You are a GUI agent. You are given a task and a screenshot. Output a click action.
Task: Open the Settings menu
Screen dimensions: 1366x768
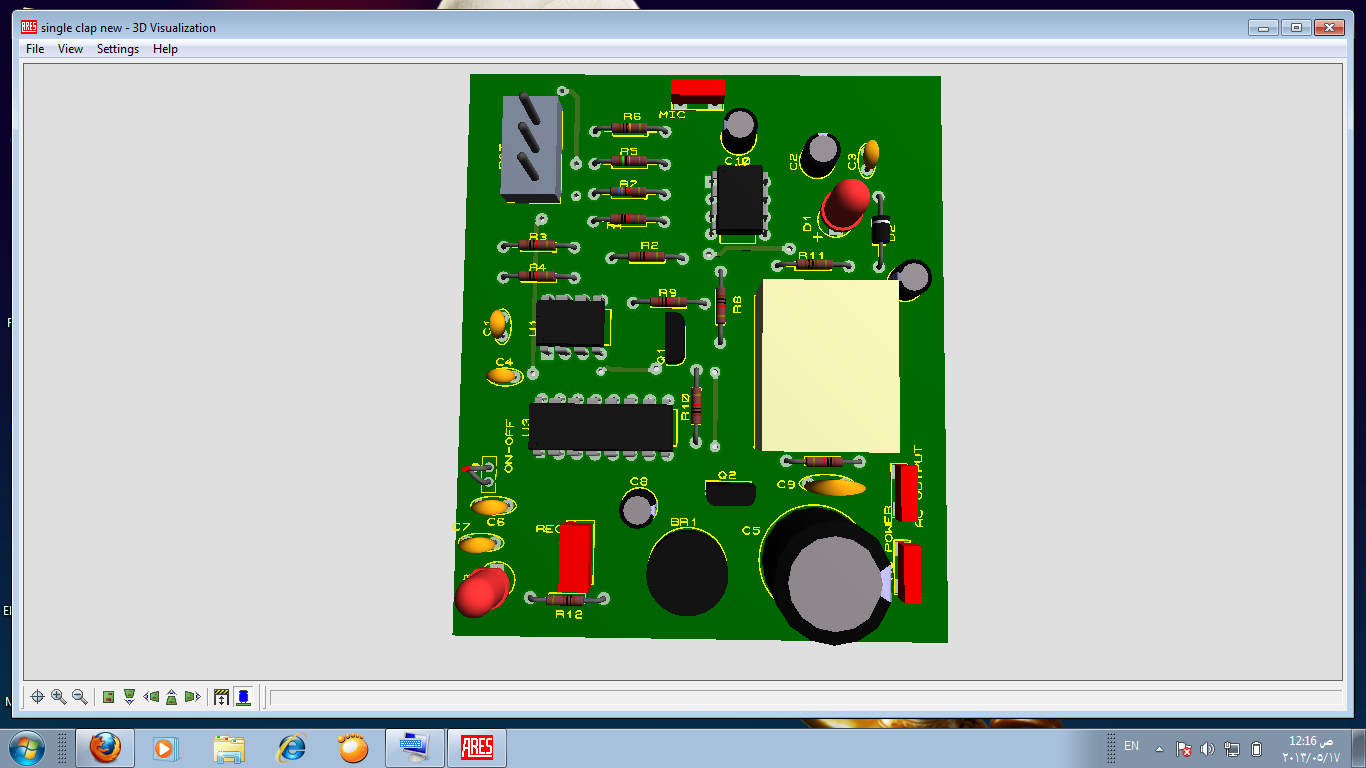[118, 49]
